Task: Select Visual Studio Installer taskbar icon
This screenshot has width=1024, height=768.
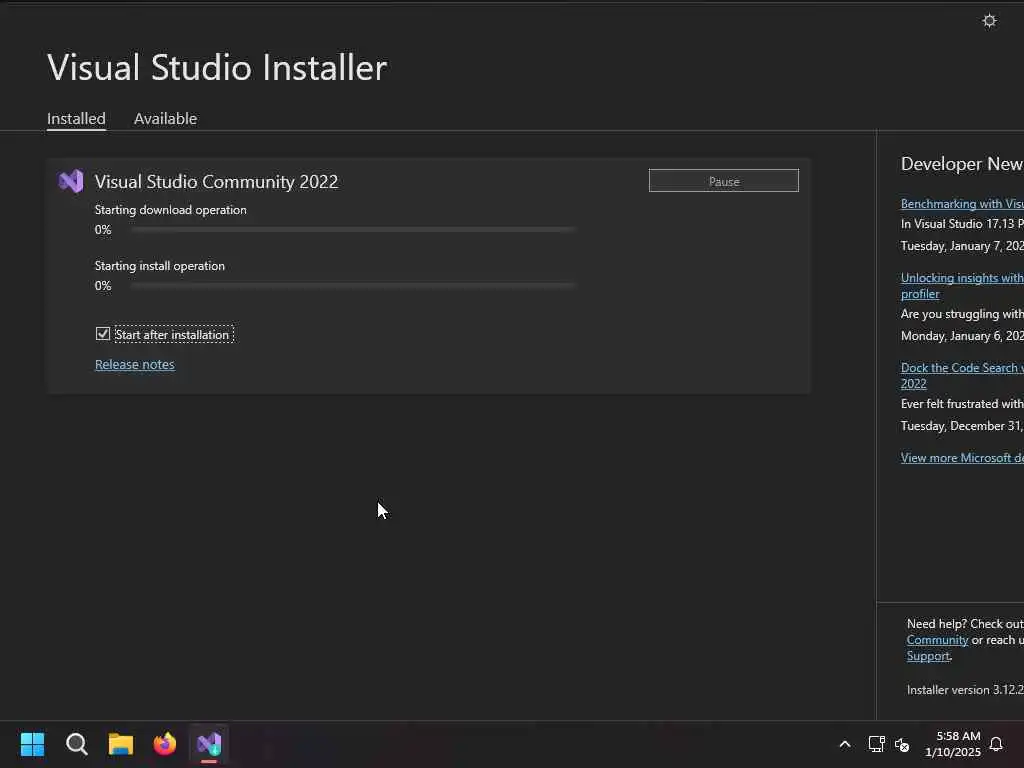Action: [x=209, y=744]
